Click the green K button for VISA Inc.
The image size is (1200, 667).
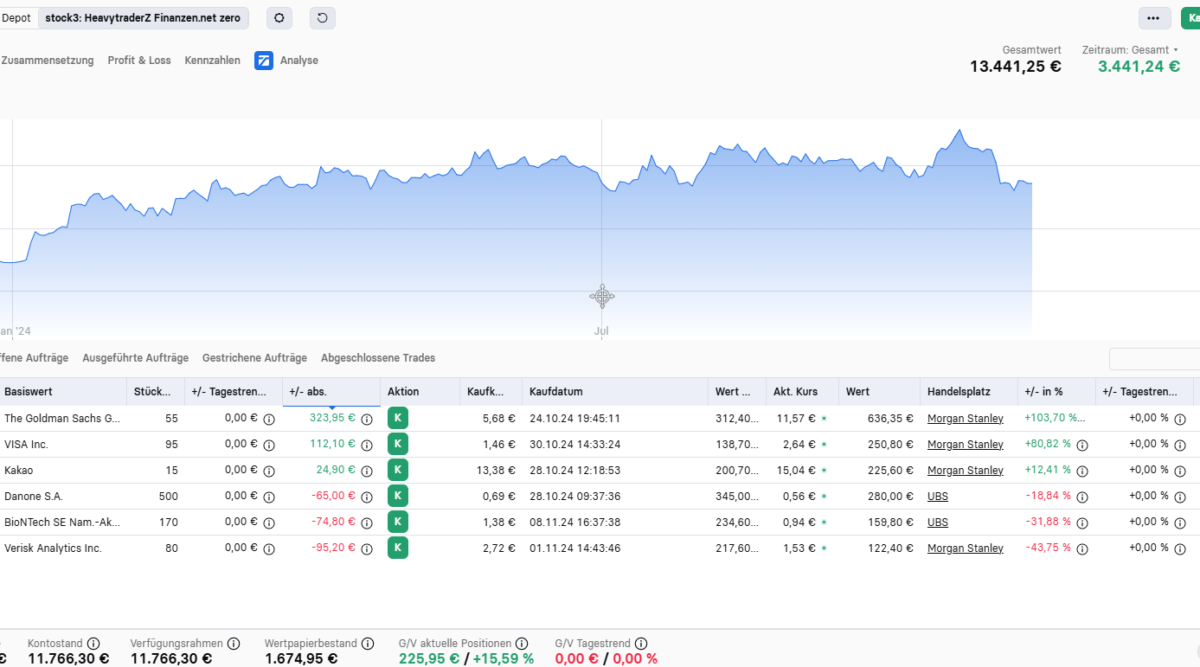click(398, 444)
